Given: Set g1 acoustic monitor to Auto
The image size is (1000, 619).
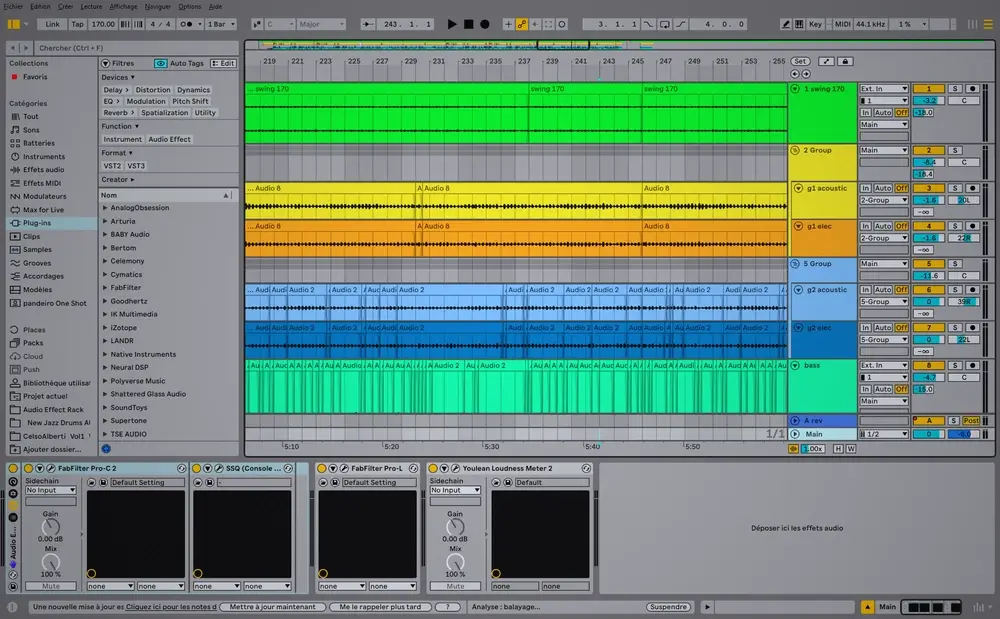Looking at the screenshot, I should [x=883, y=188].
